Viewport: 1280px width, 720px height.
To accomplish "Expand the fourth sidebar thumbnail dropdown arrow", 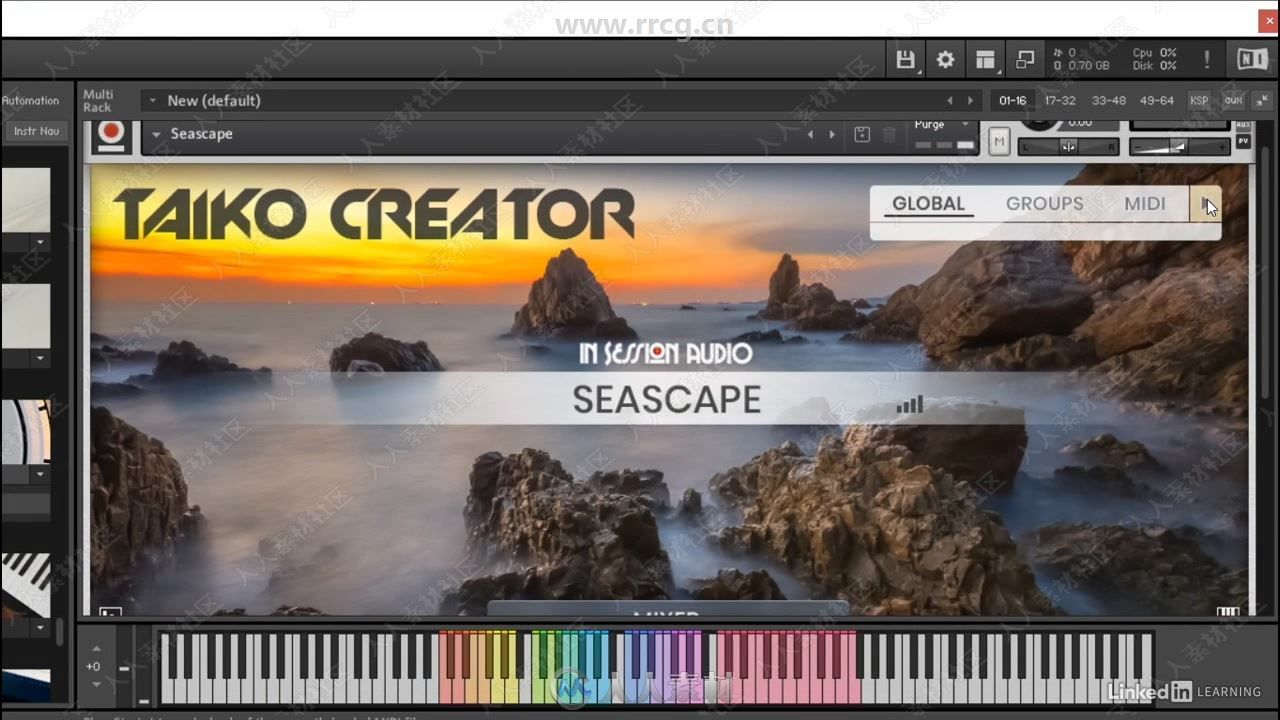I will click(x=40, y=628).
